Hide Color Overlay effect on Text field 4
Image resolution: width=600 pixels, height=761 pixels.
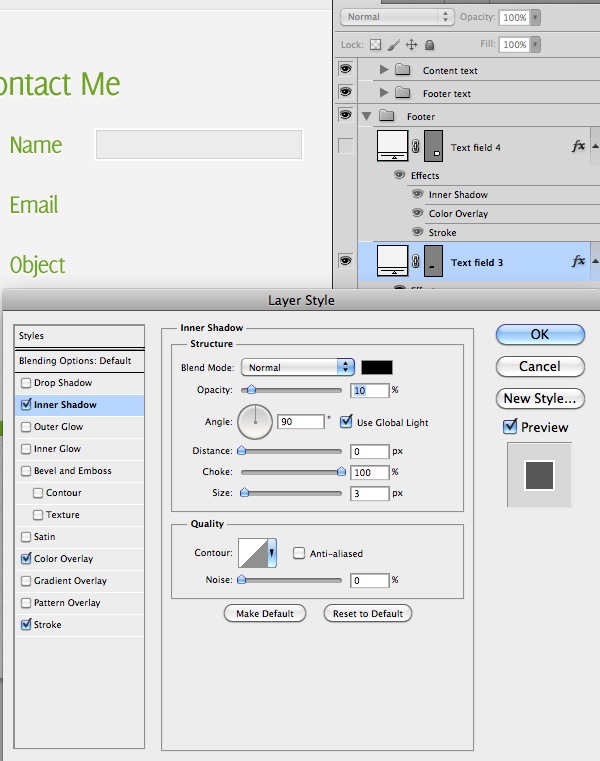click(x=417, y=213)
